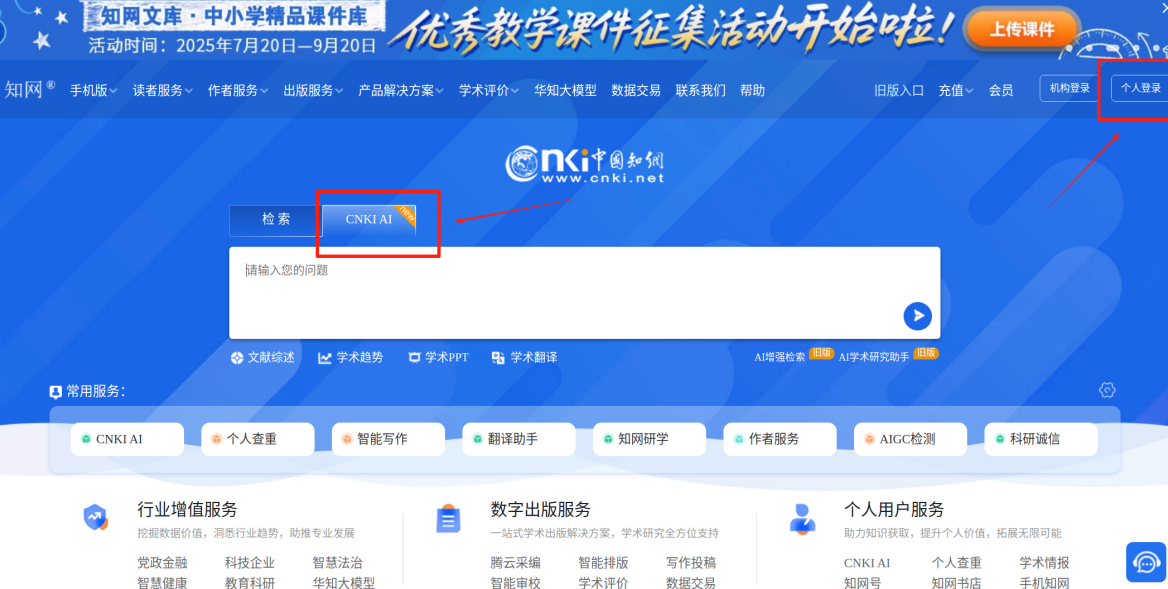
Task: Click the 数字出版服务 heading
Action: click(x=540, y=510)
